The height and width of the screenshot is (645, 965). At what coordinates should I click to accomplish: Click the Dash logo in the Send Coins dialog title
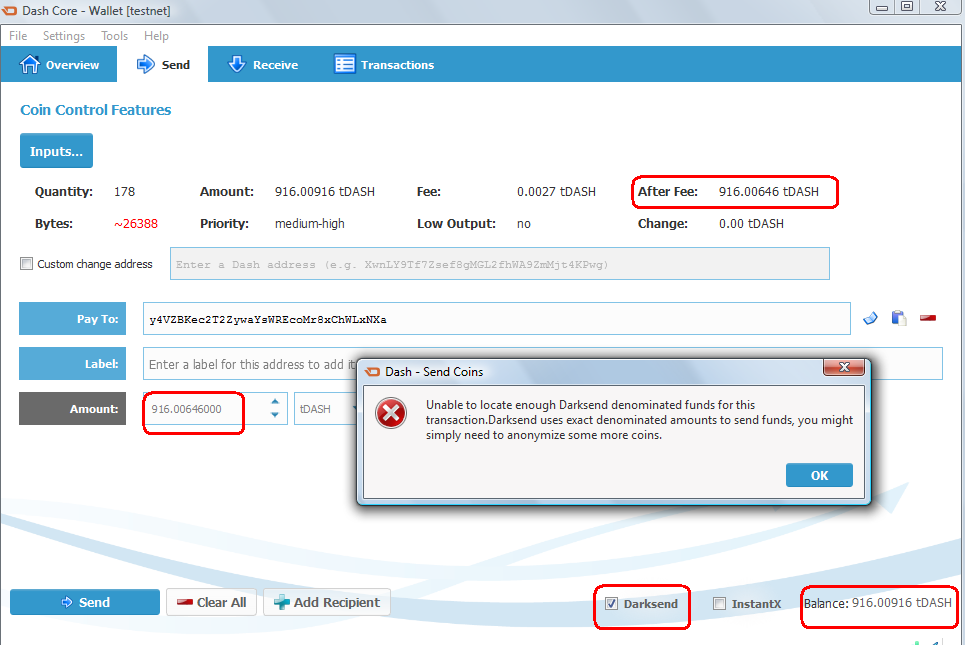[372, 372]
